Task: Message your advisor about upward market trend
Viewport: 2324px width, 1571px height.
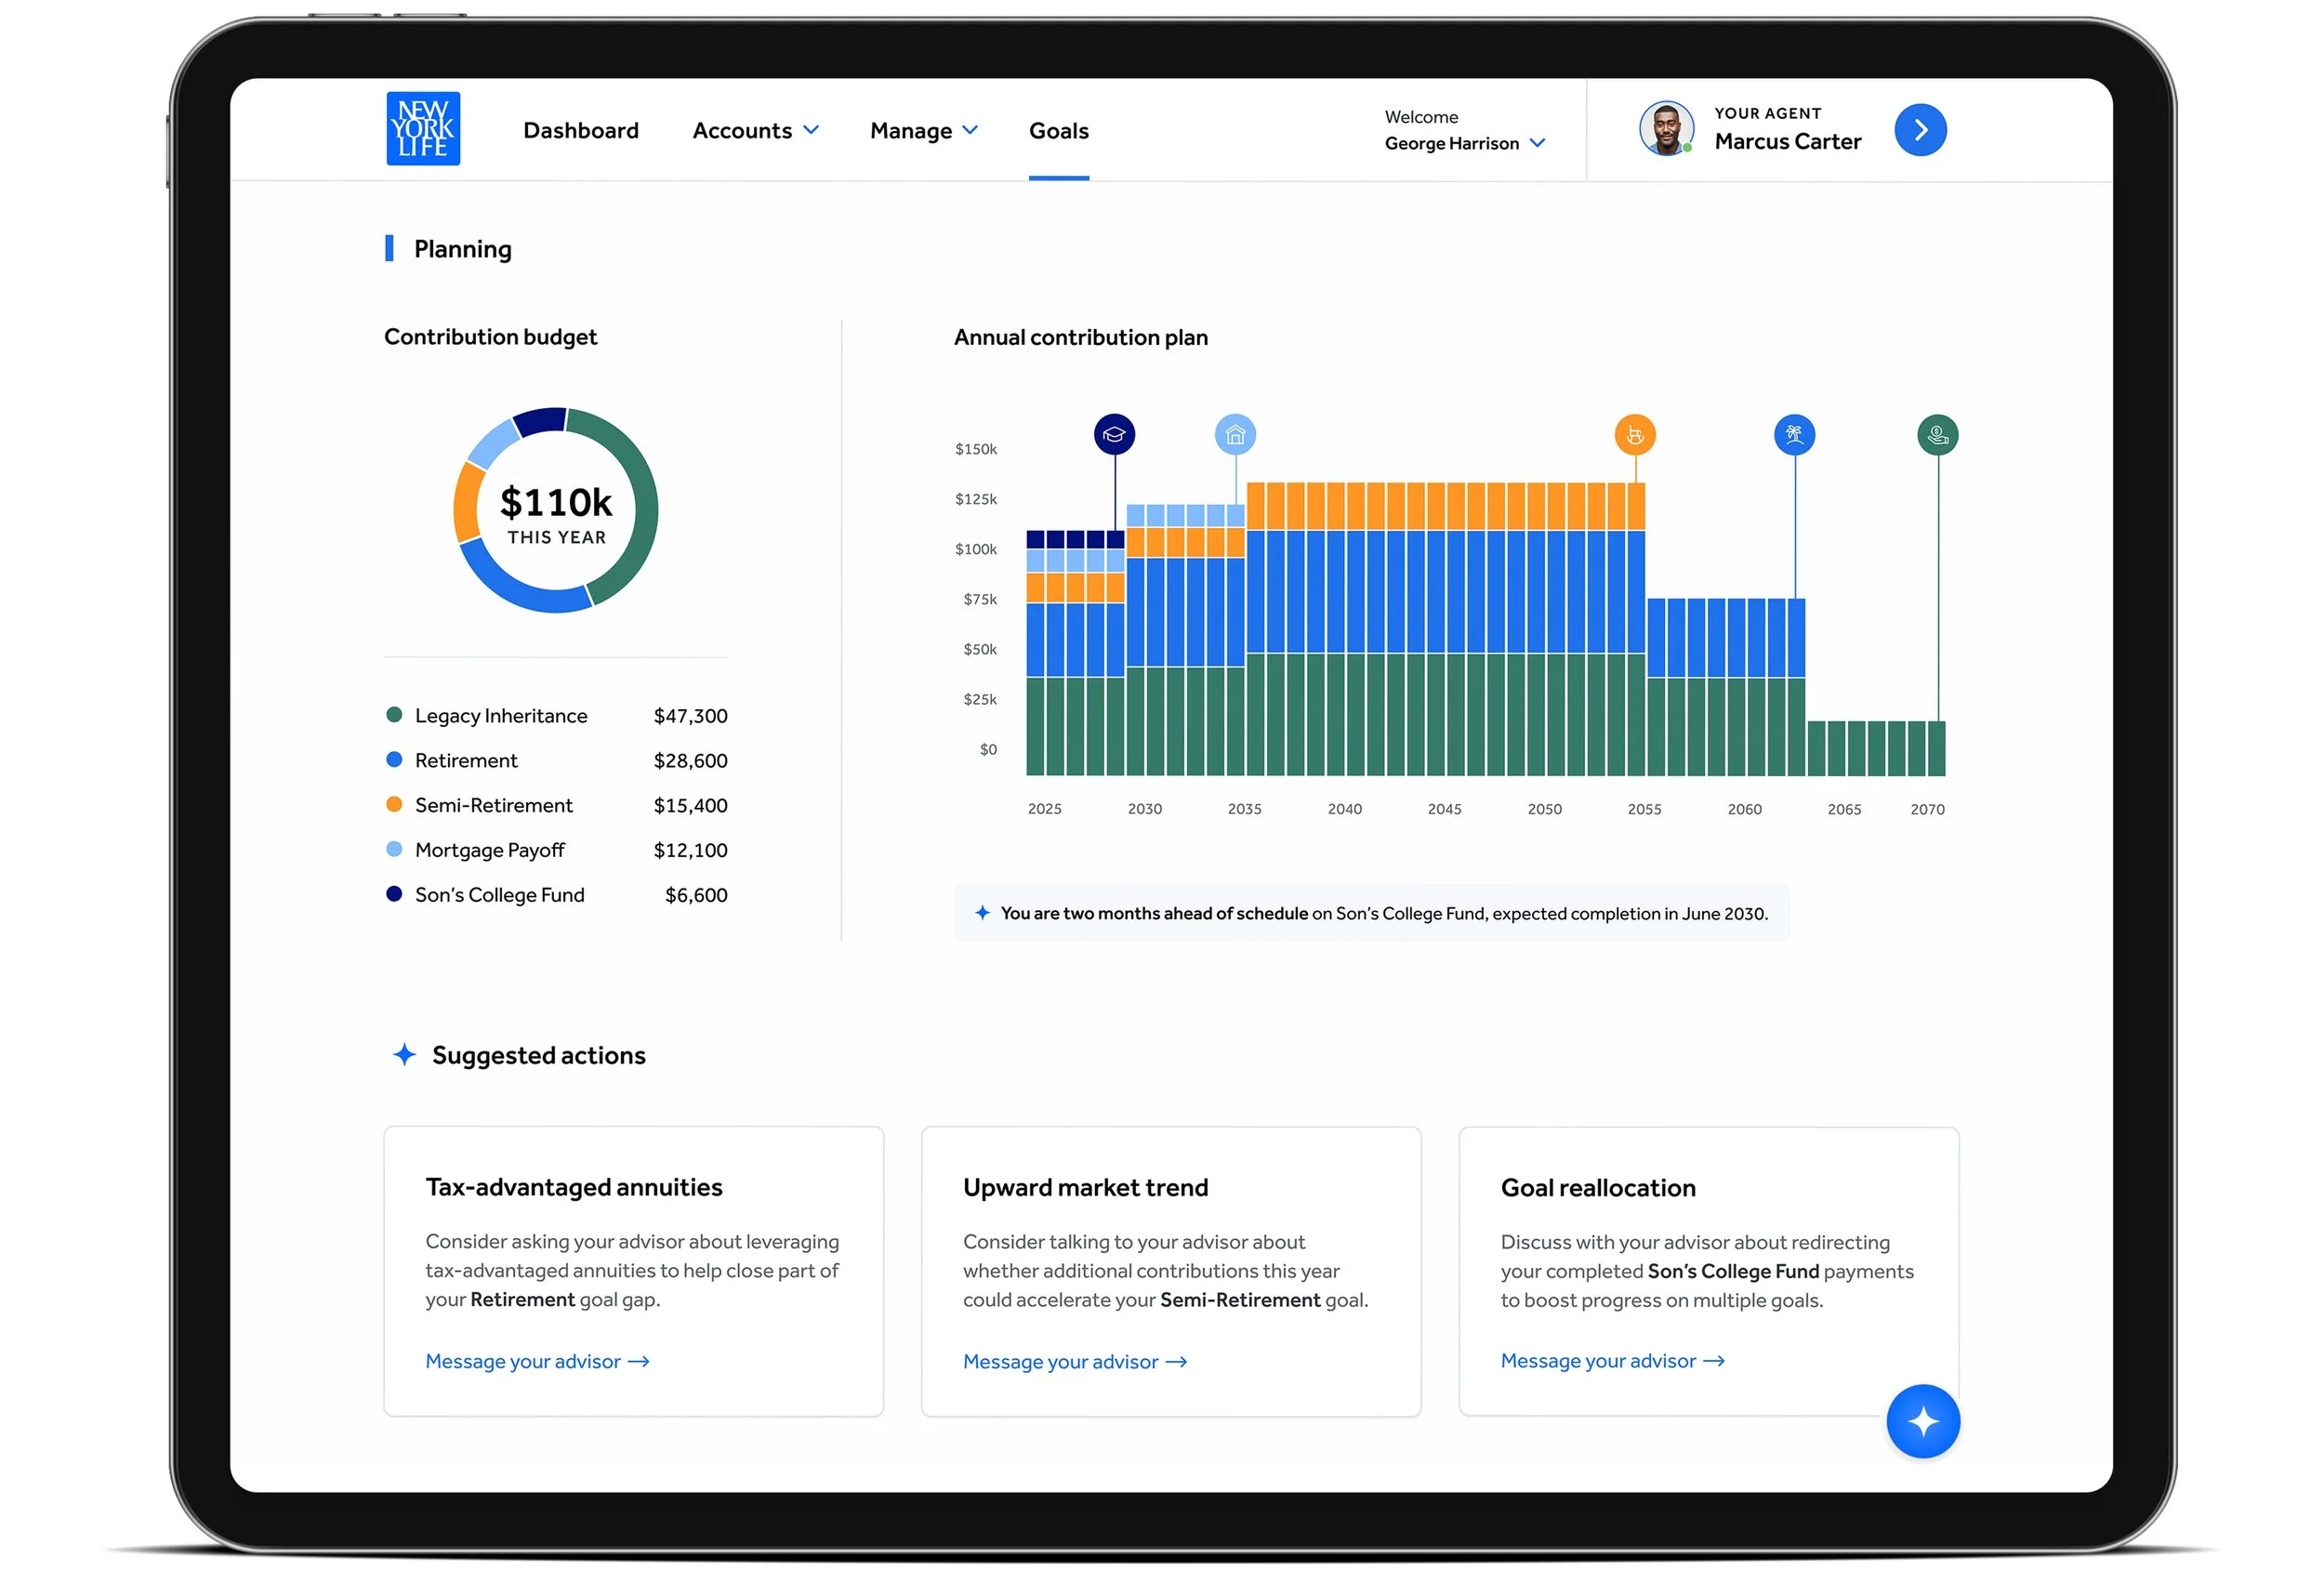Action: coord(1074,1361)
